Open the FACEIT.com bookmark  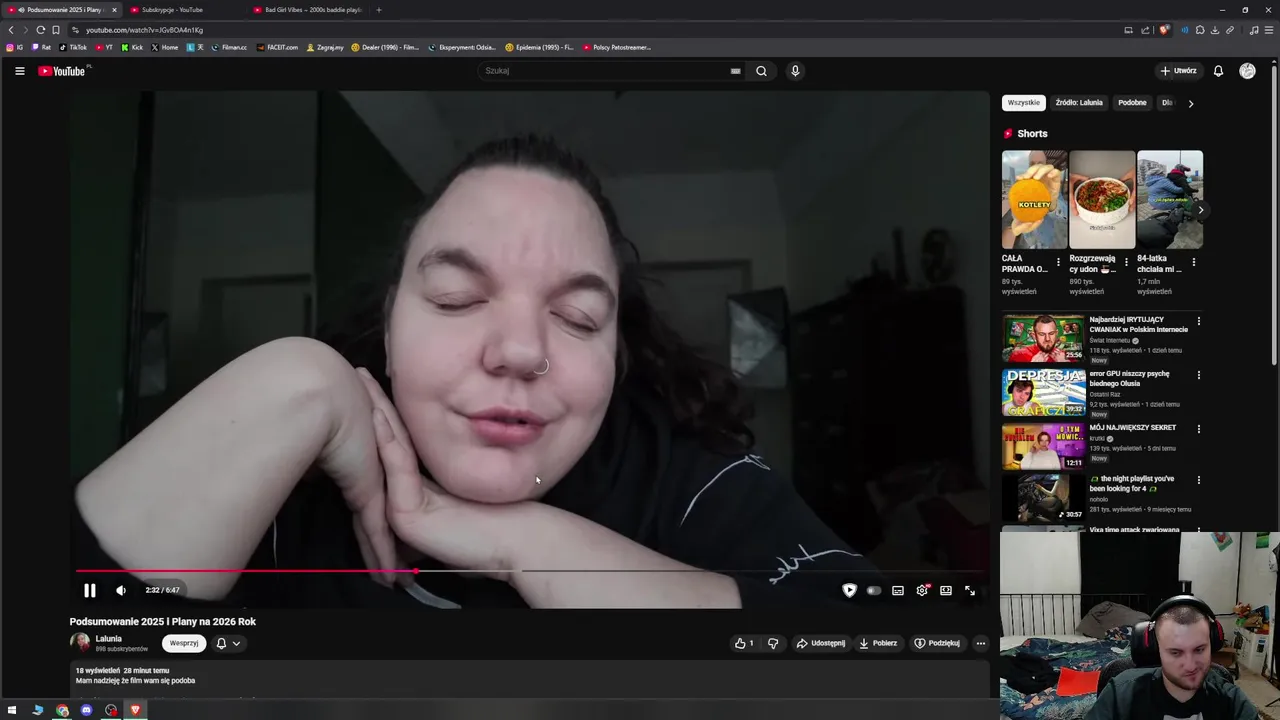pyautogui.click(x=277, y=47)
